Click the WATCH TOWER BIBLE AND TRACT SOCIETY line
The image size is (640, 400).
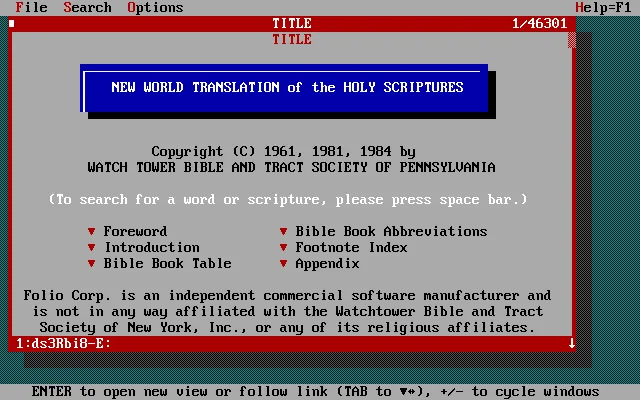[x=291, y=167]
